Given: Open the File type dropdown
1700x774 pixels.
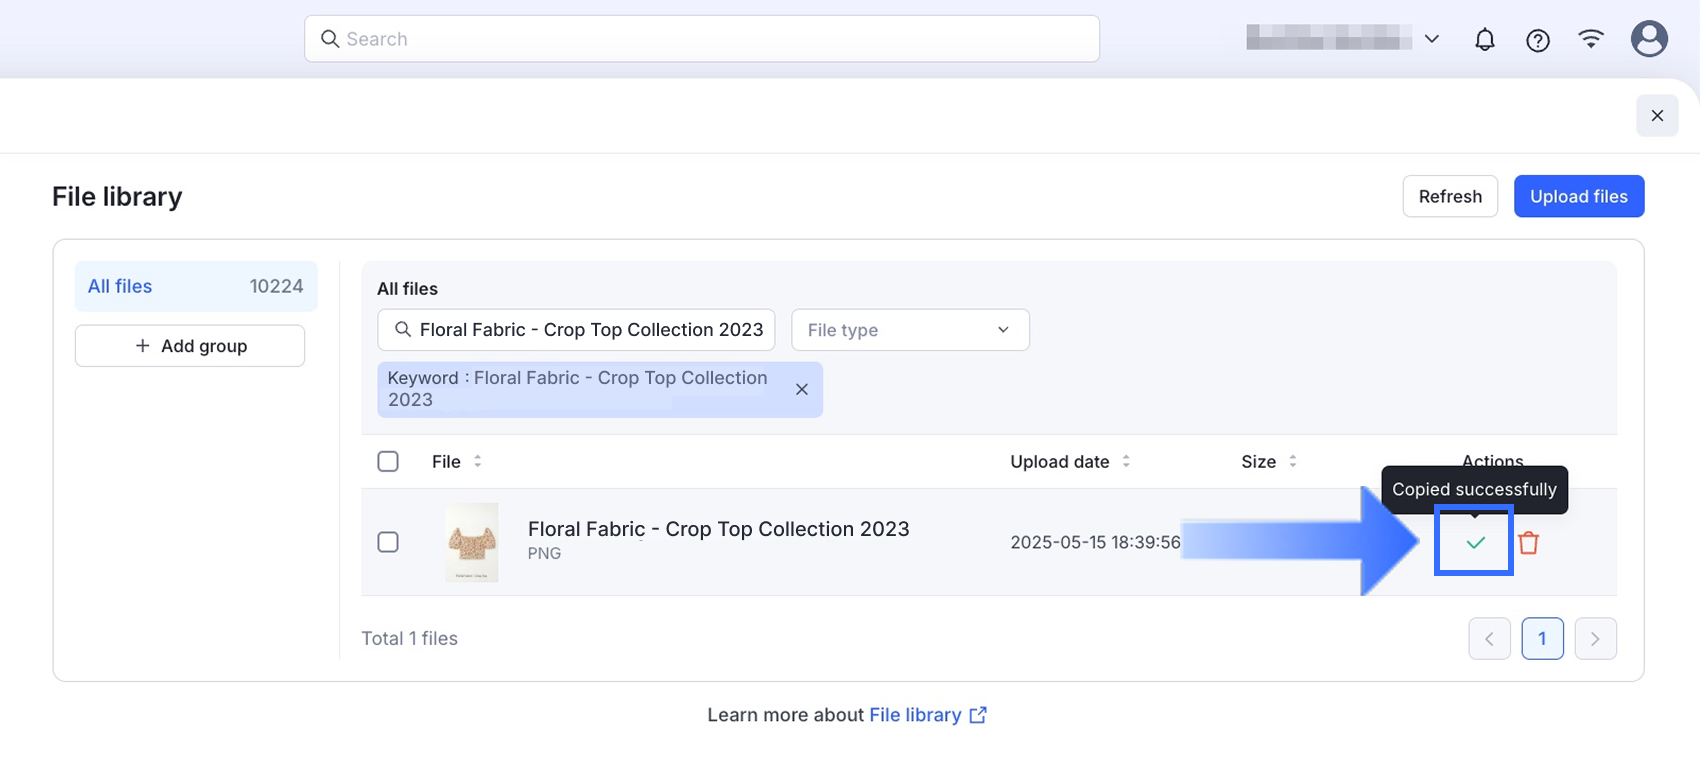Looking at the screenshot, I should click(x=910, y=330).
